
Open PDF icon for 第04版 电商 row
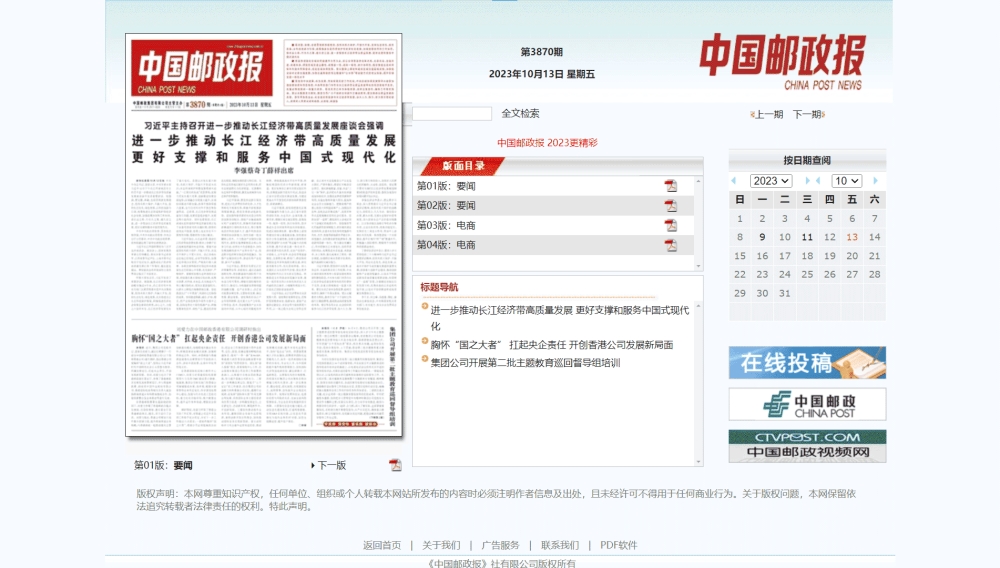click(670, 245)
